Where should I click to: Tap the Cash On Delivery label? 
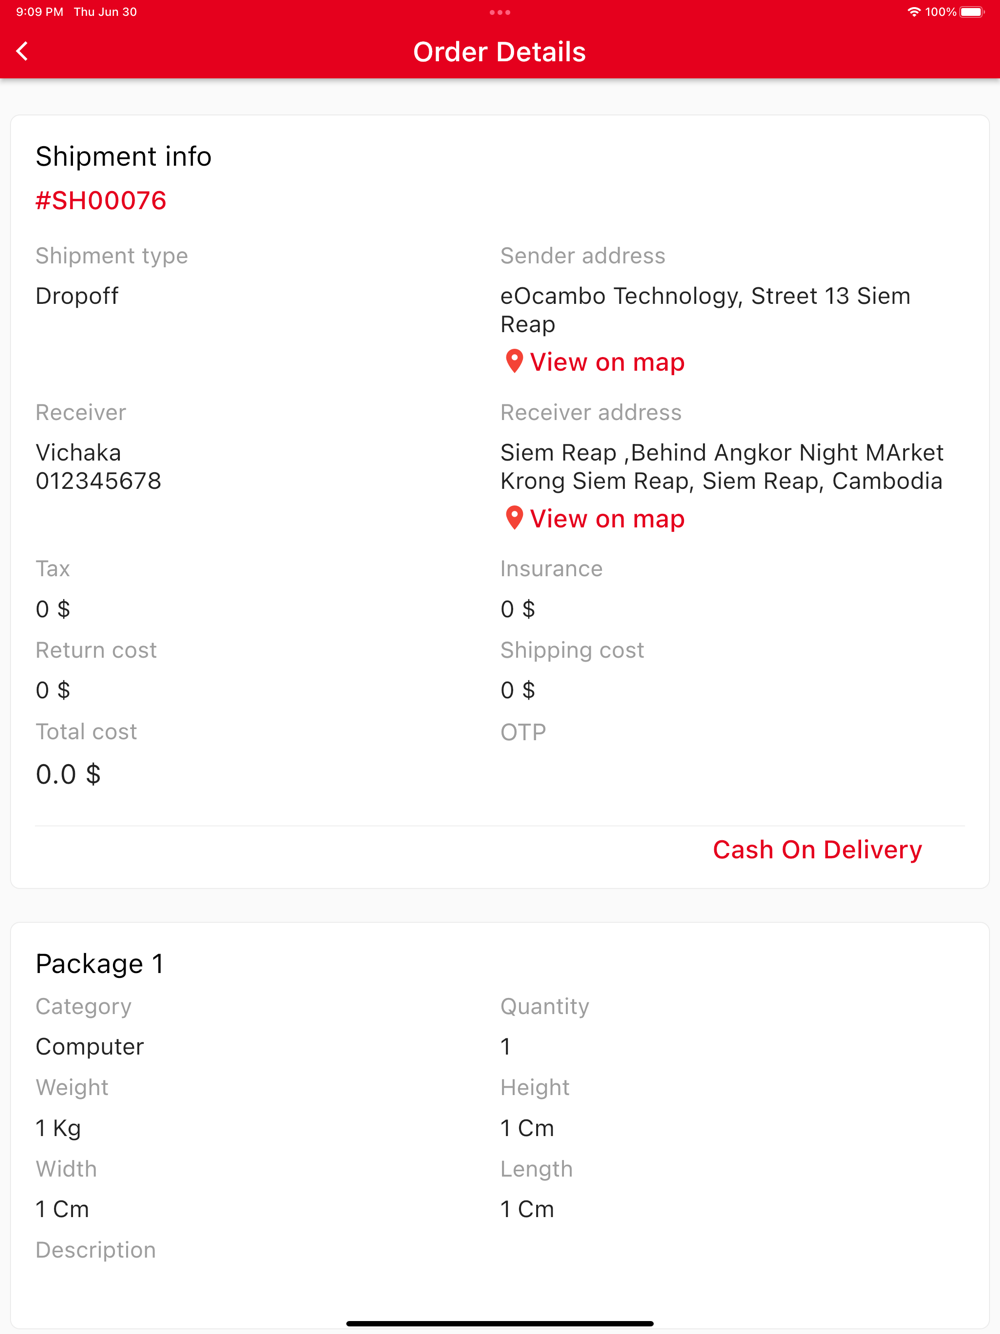click(x=817, y=850)
